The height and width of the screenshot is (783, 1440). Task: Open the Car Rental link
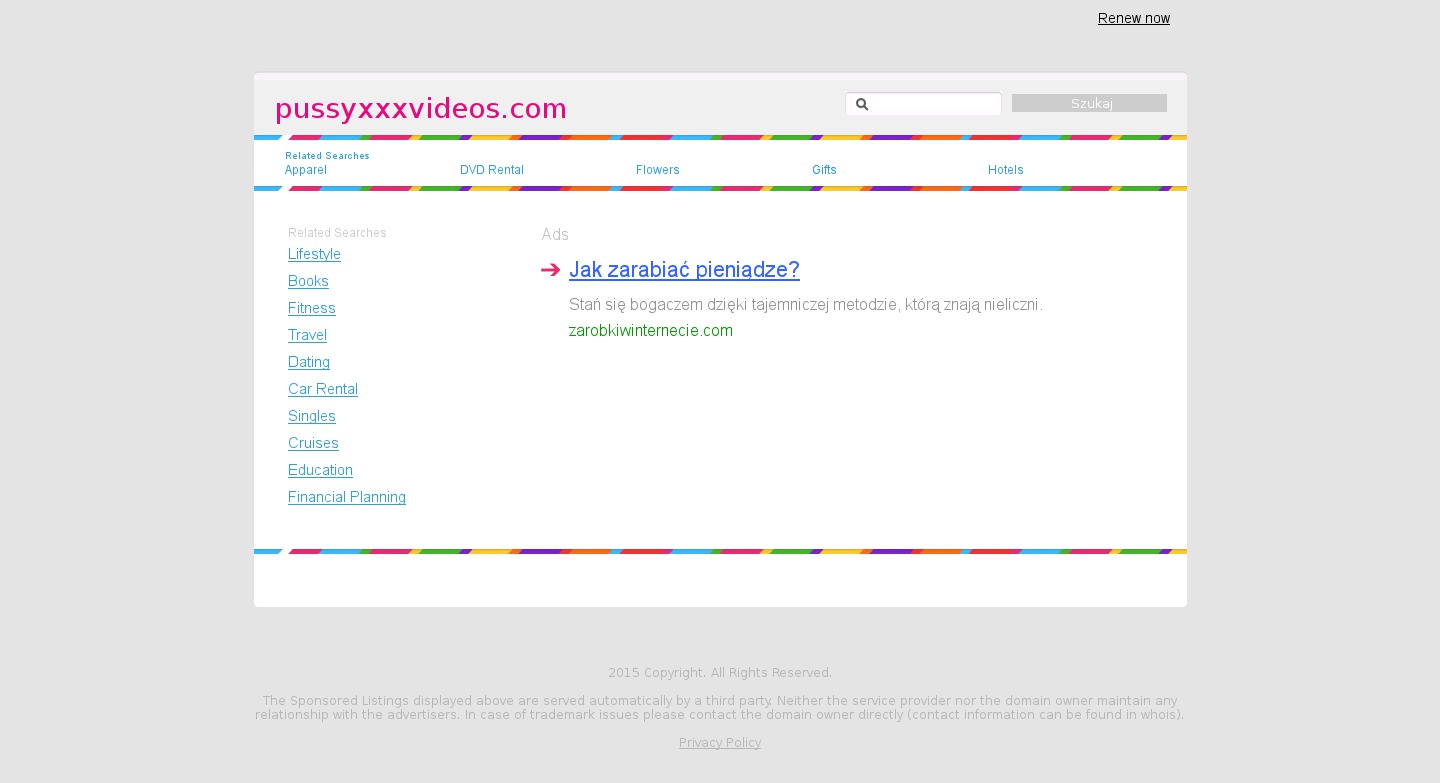click(322, 389)
